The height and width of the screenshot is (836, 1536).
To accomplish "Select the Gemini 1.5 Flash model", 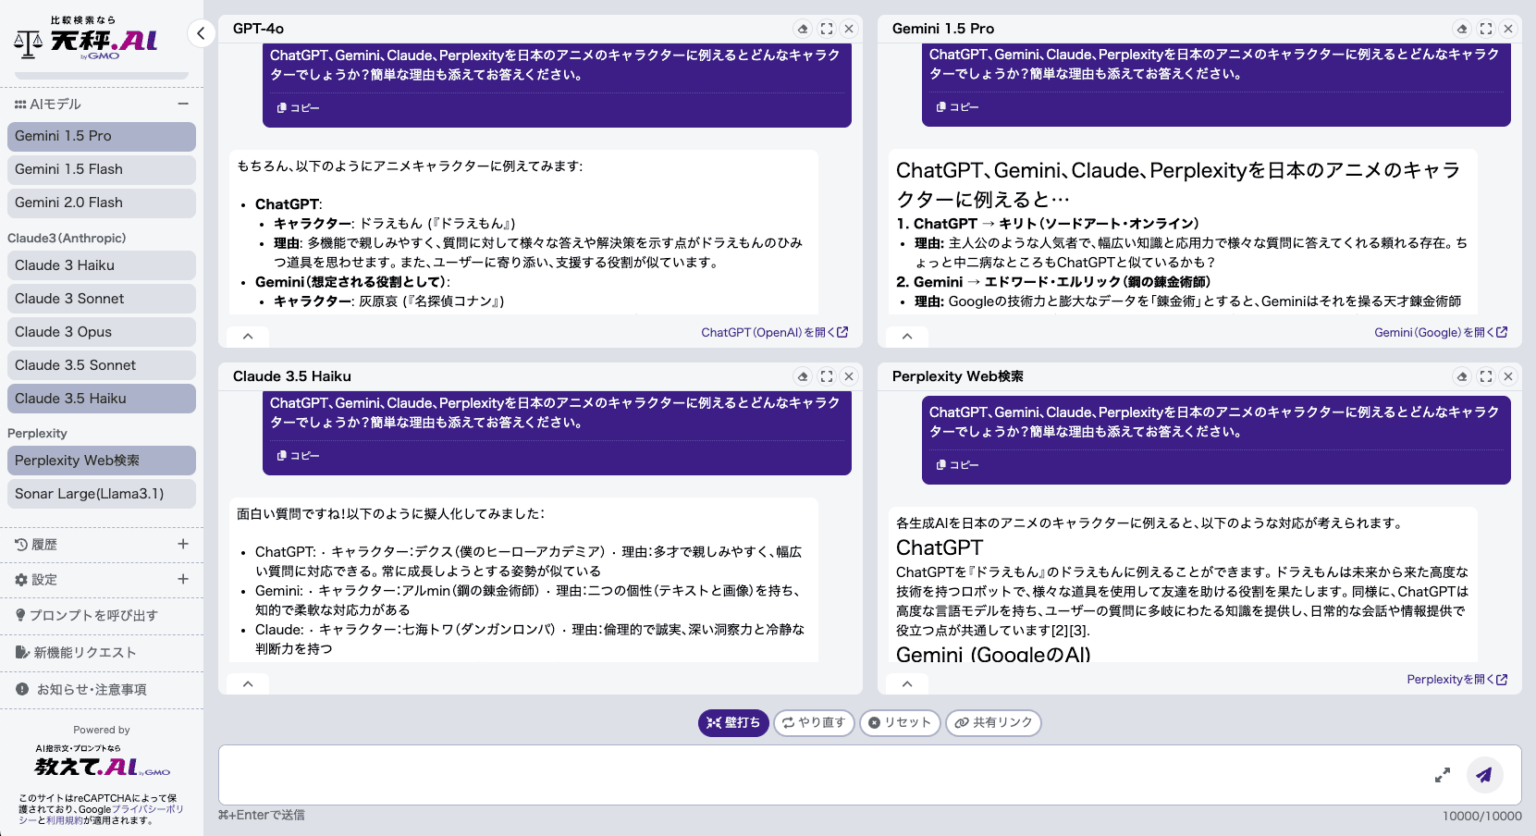I will (x=100, y=169).
